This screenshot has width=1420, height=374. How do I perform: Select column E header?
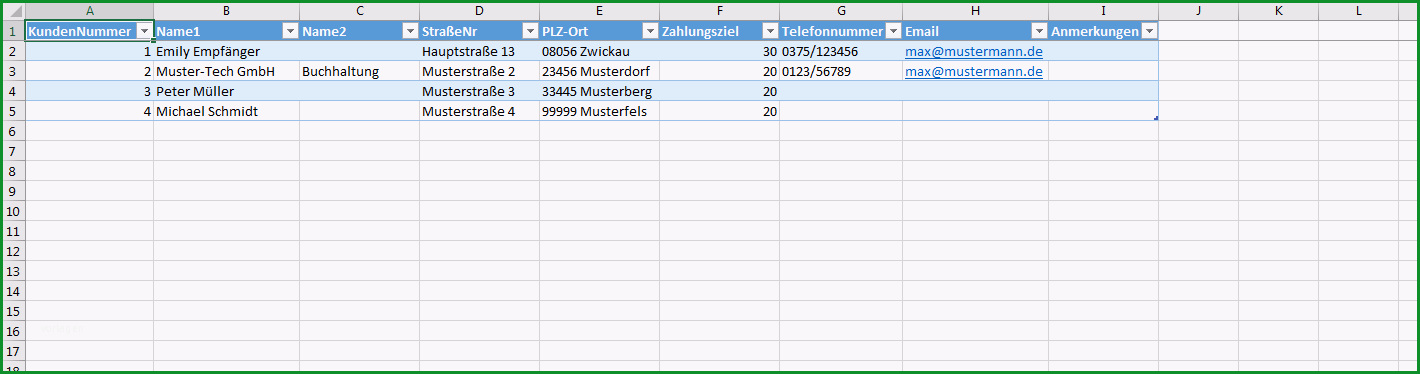(x=599, y=10)
